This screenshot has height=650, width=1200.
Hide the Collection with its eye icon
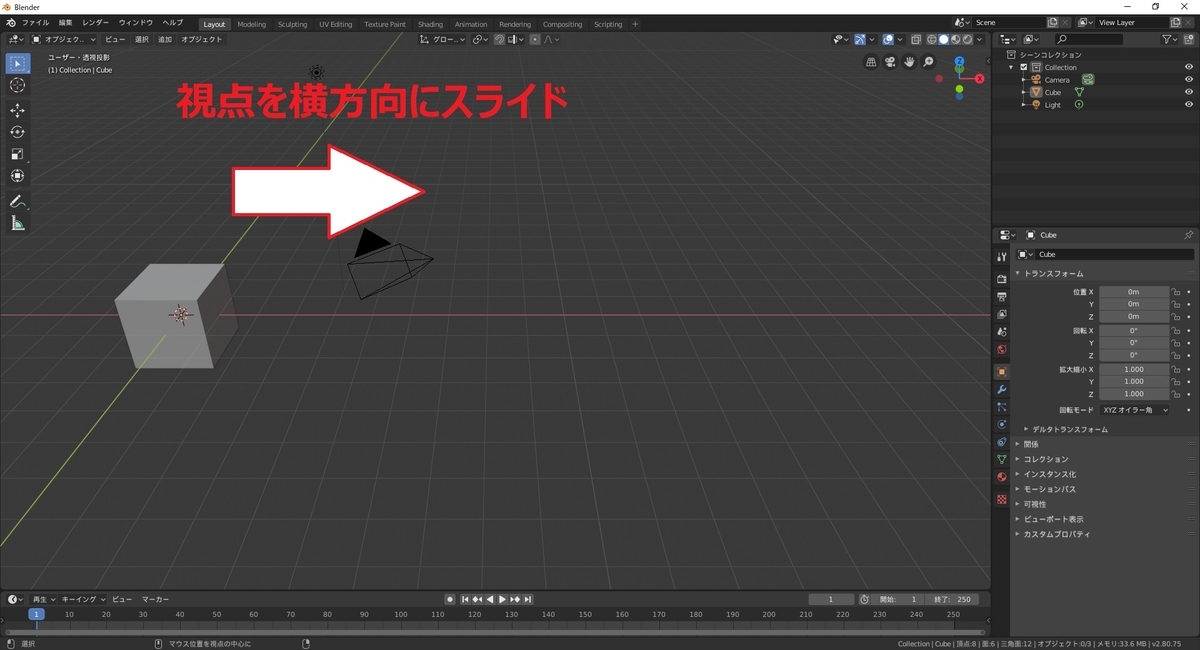coord(1189,67)
